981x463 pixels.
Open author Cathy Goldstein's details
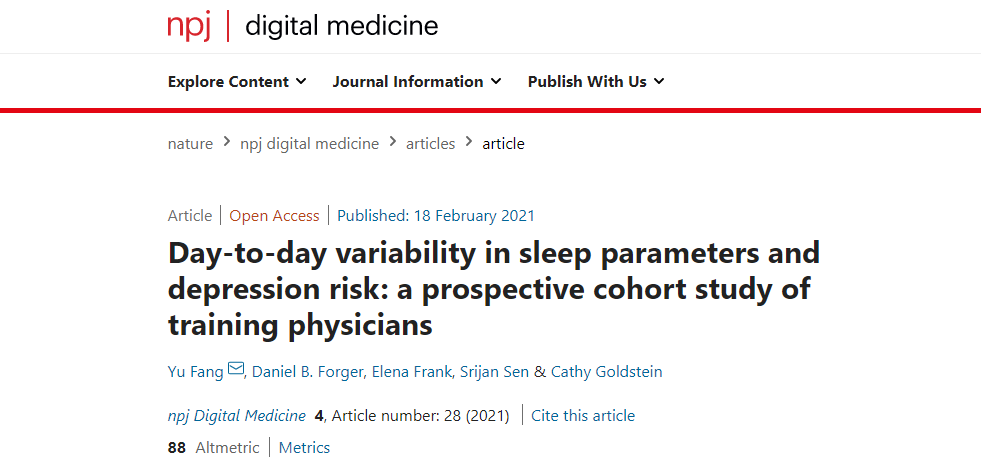point(606,372)
